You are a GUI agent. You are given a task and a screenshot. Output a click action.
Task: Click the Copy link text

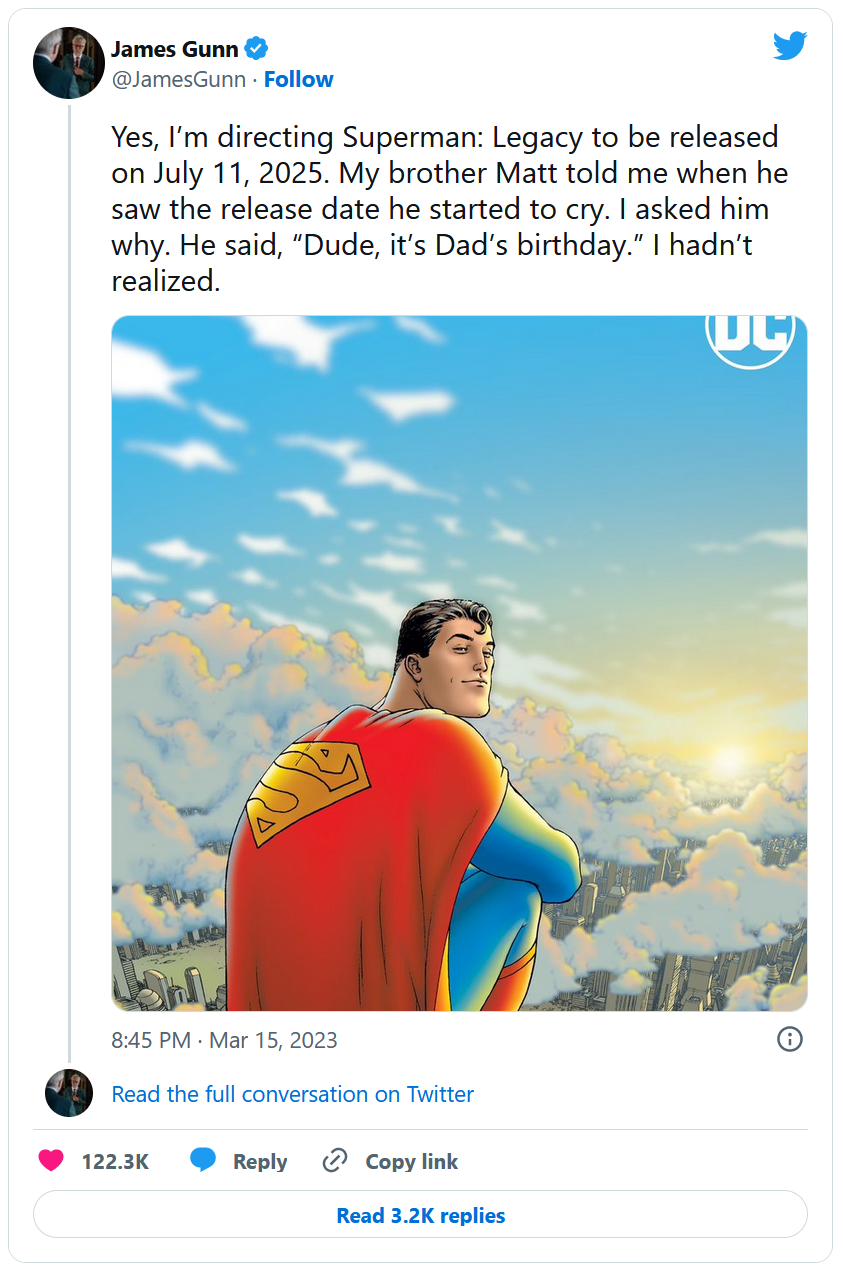[411, 1162]
